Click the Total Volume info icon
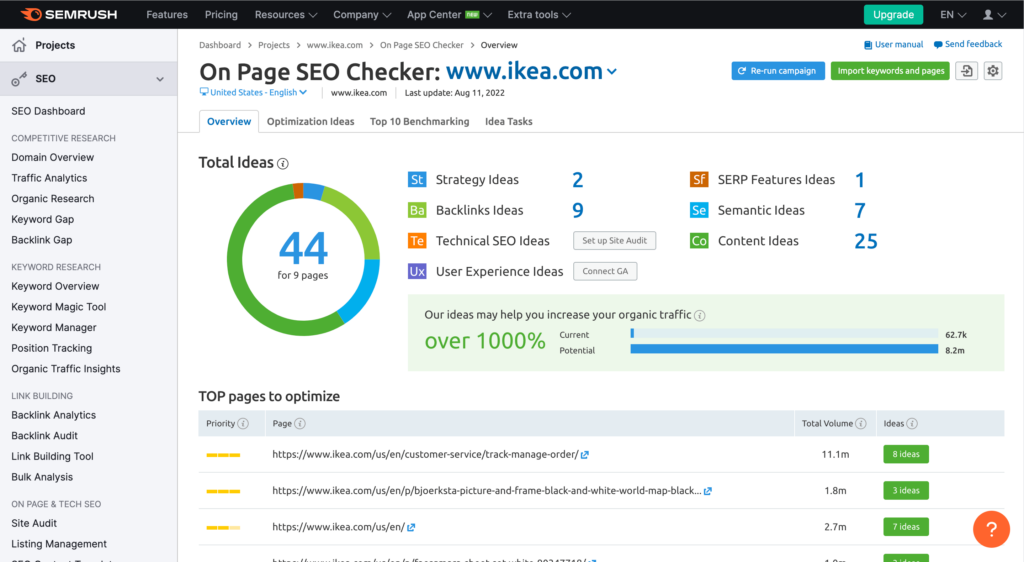Viewport: 1024px width, 562px height. point(861,424)
